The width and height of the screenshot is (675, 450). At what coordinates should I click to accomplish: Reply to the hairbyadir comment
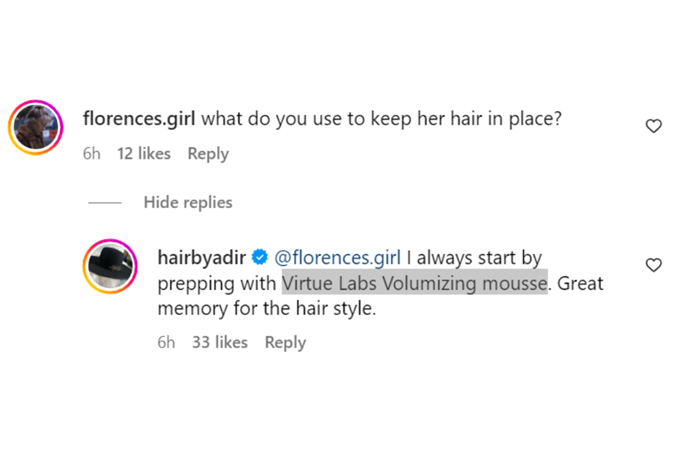pyautogui.click(x=285, y=342)
